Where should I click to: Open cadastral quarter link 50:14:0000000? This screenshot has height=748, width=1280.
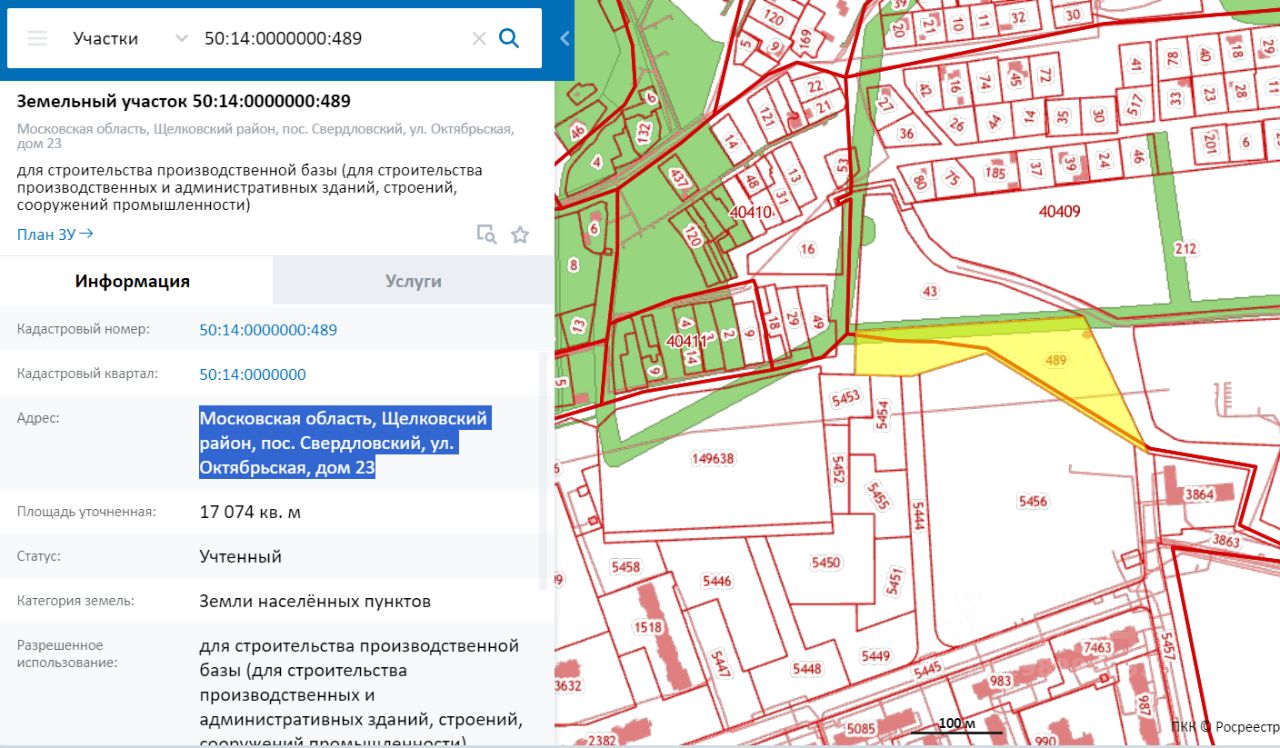click(252, 374)
